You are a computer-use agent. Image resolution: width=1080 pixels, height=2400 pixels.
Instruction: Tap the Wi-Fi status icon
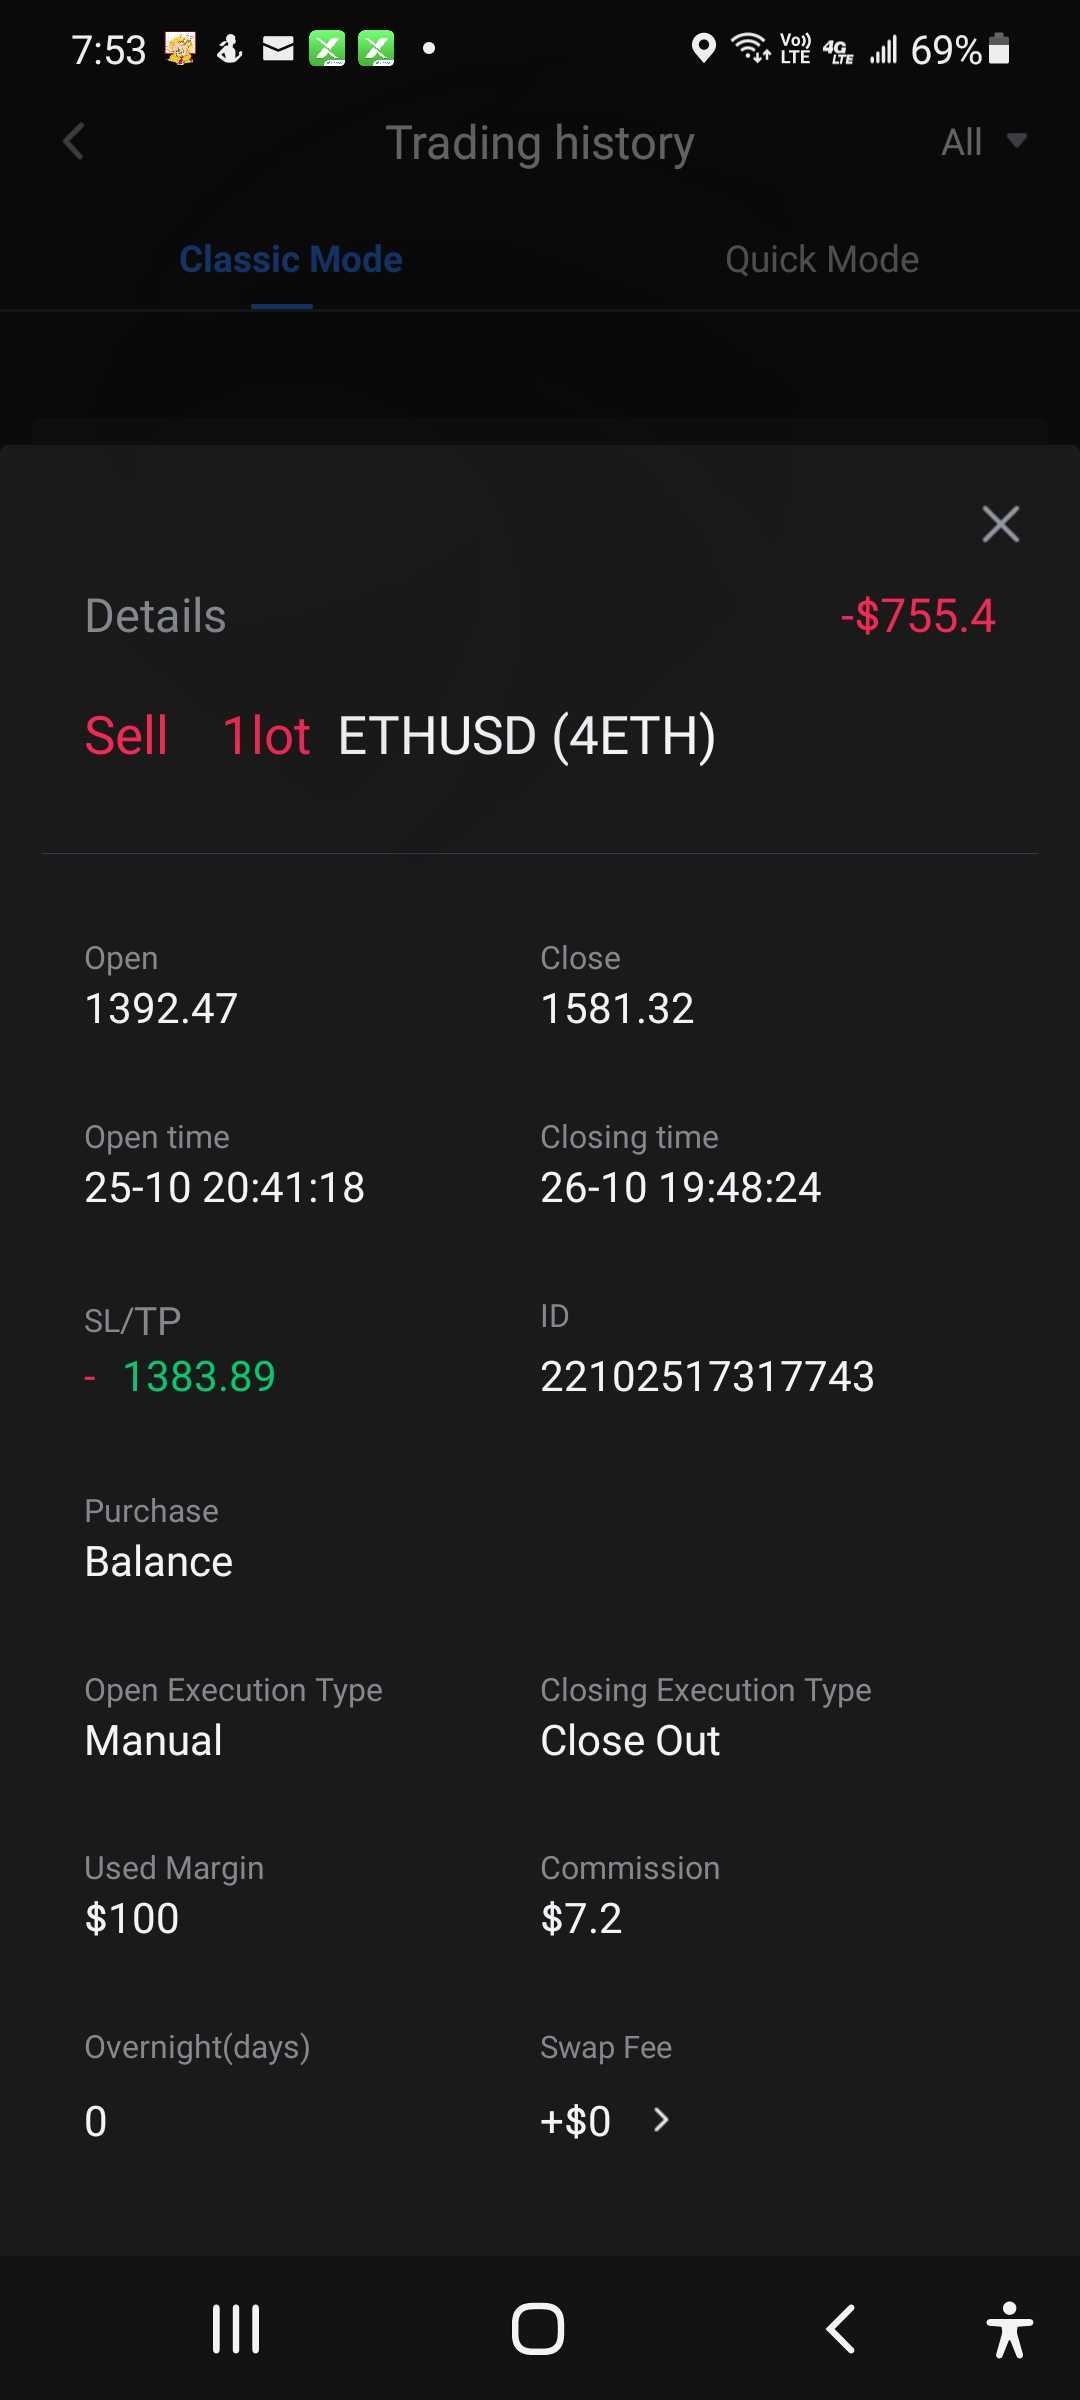pos(750,48)
